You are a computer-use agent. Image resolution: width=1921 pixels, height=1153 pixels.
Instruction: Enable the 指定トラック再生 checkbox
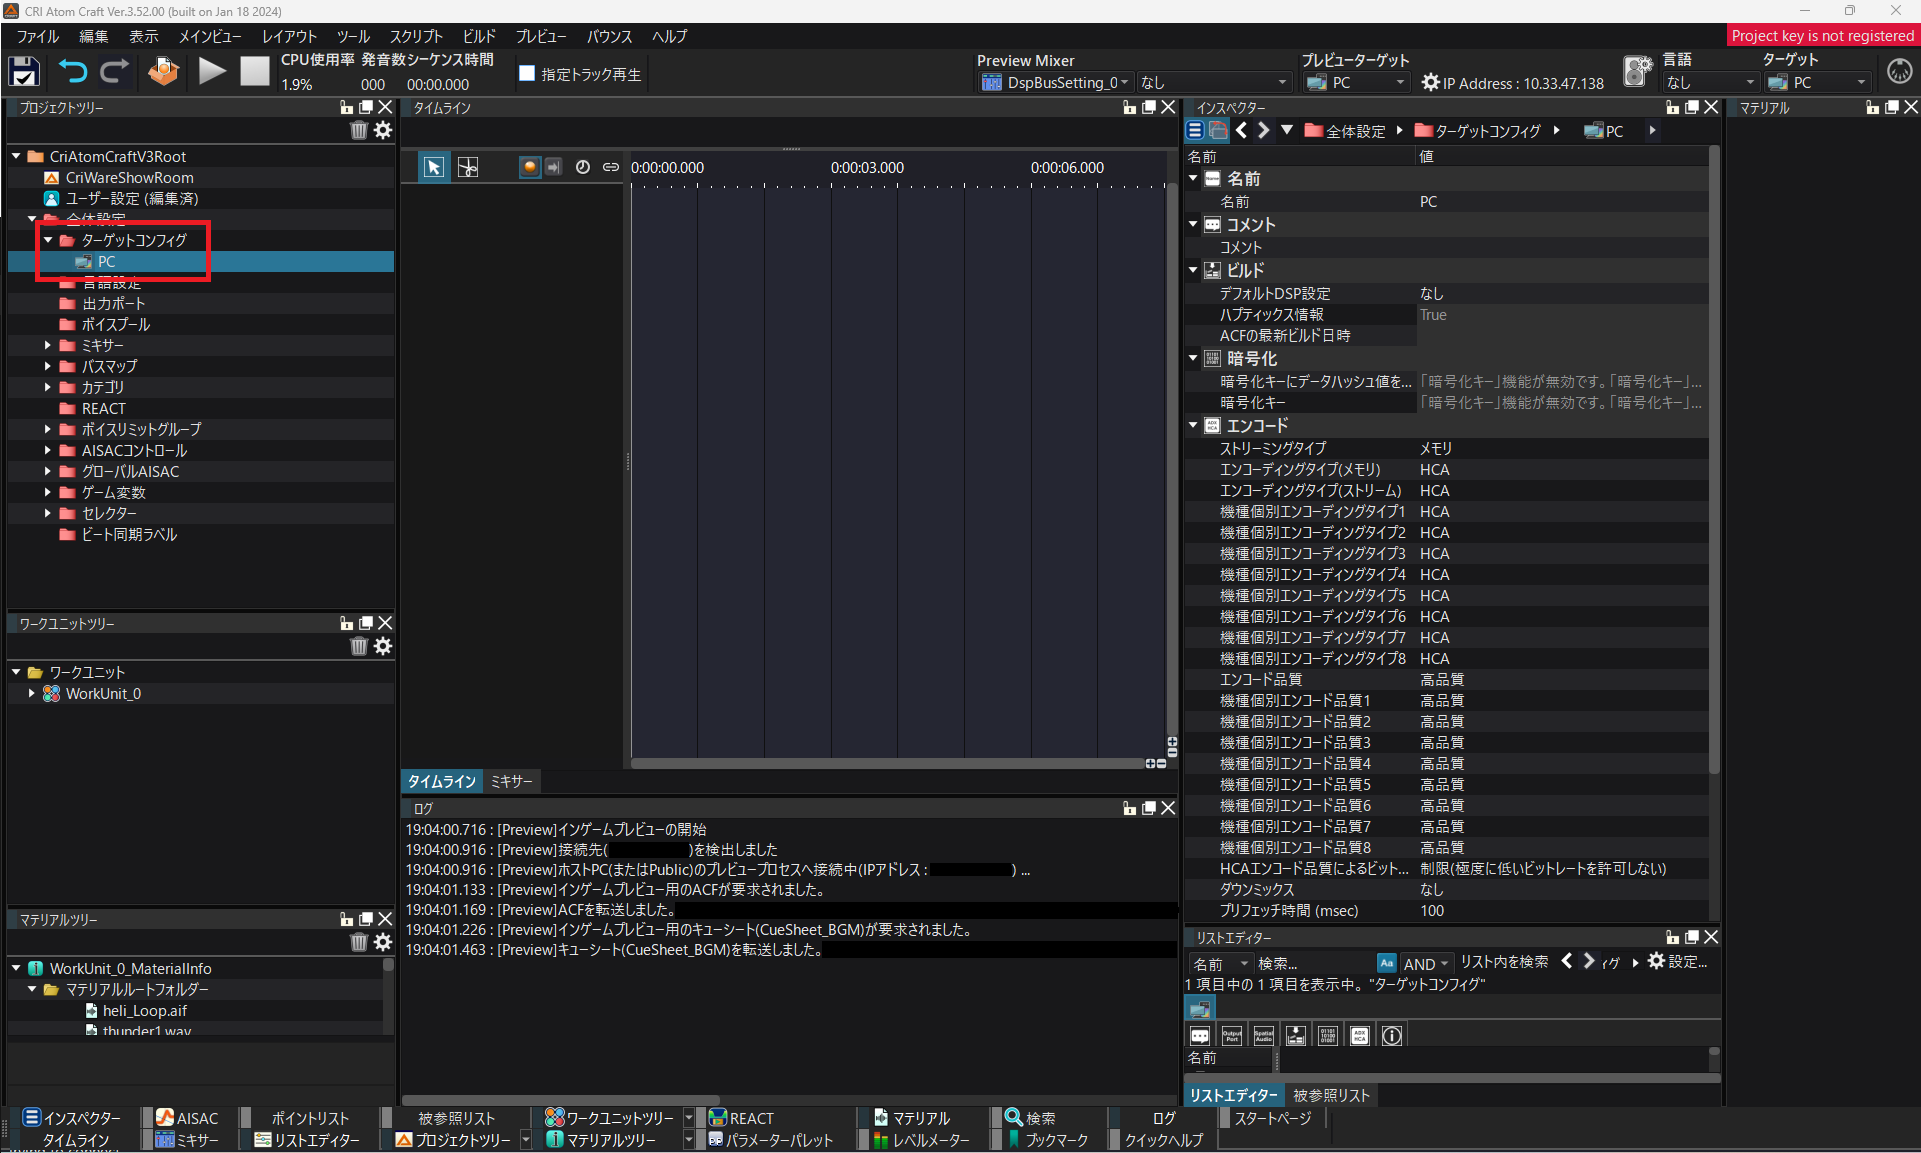click(527, 73)
